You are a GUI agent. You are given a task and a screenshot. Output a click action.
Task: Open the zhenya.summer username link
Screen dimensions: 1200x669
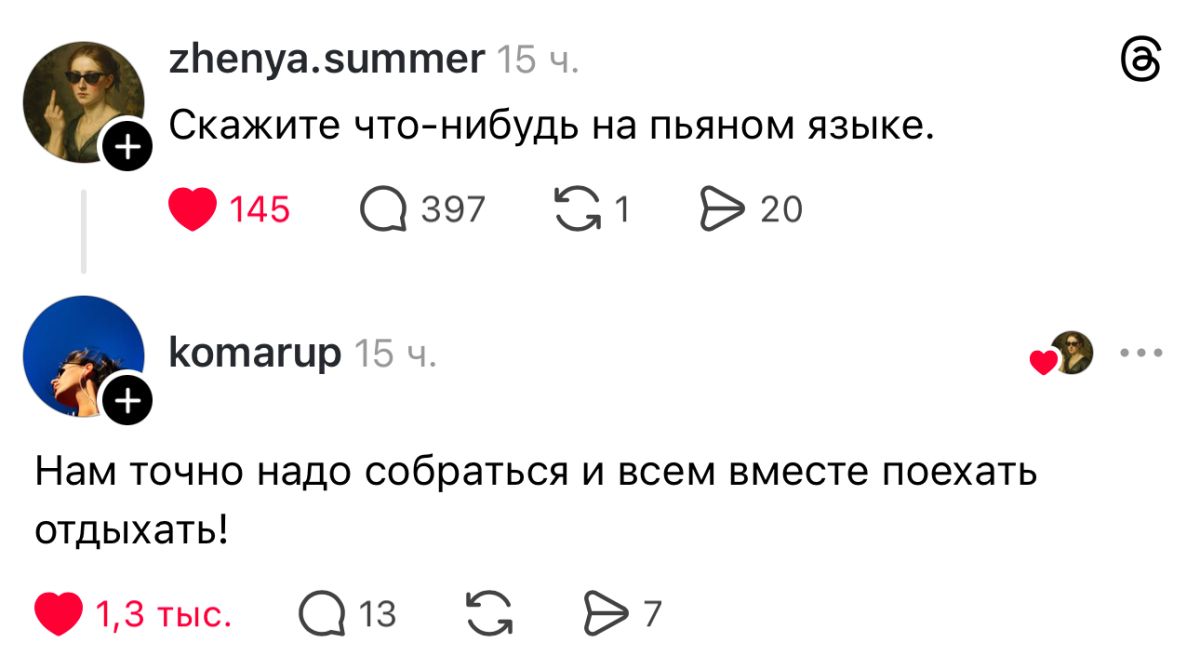point(326,60)
